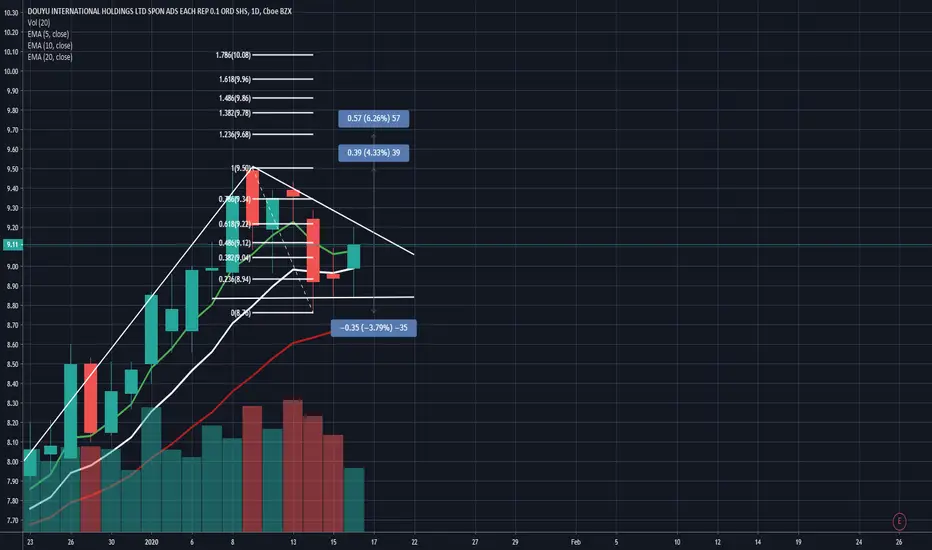Image resolution: width=932 pixels, height=550 pixels.
Task: Select the EMA (10, close) indicator legend
Action: pyautogui.click(x=50, y=45)
